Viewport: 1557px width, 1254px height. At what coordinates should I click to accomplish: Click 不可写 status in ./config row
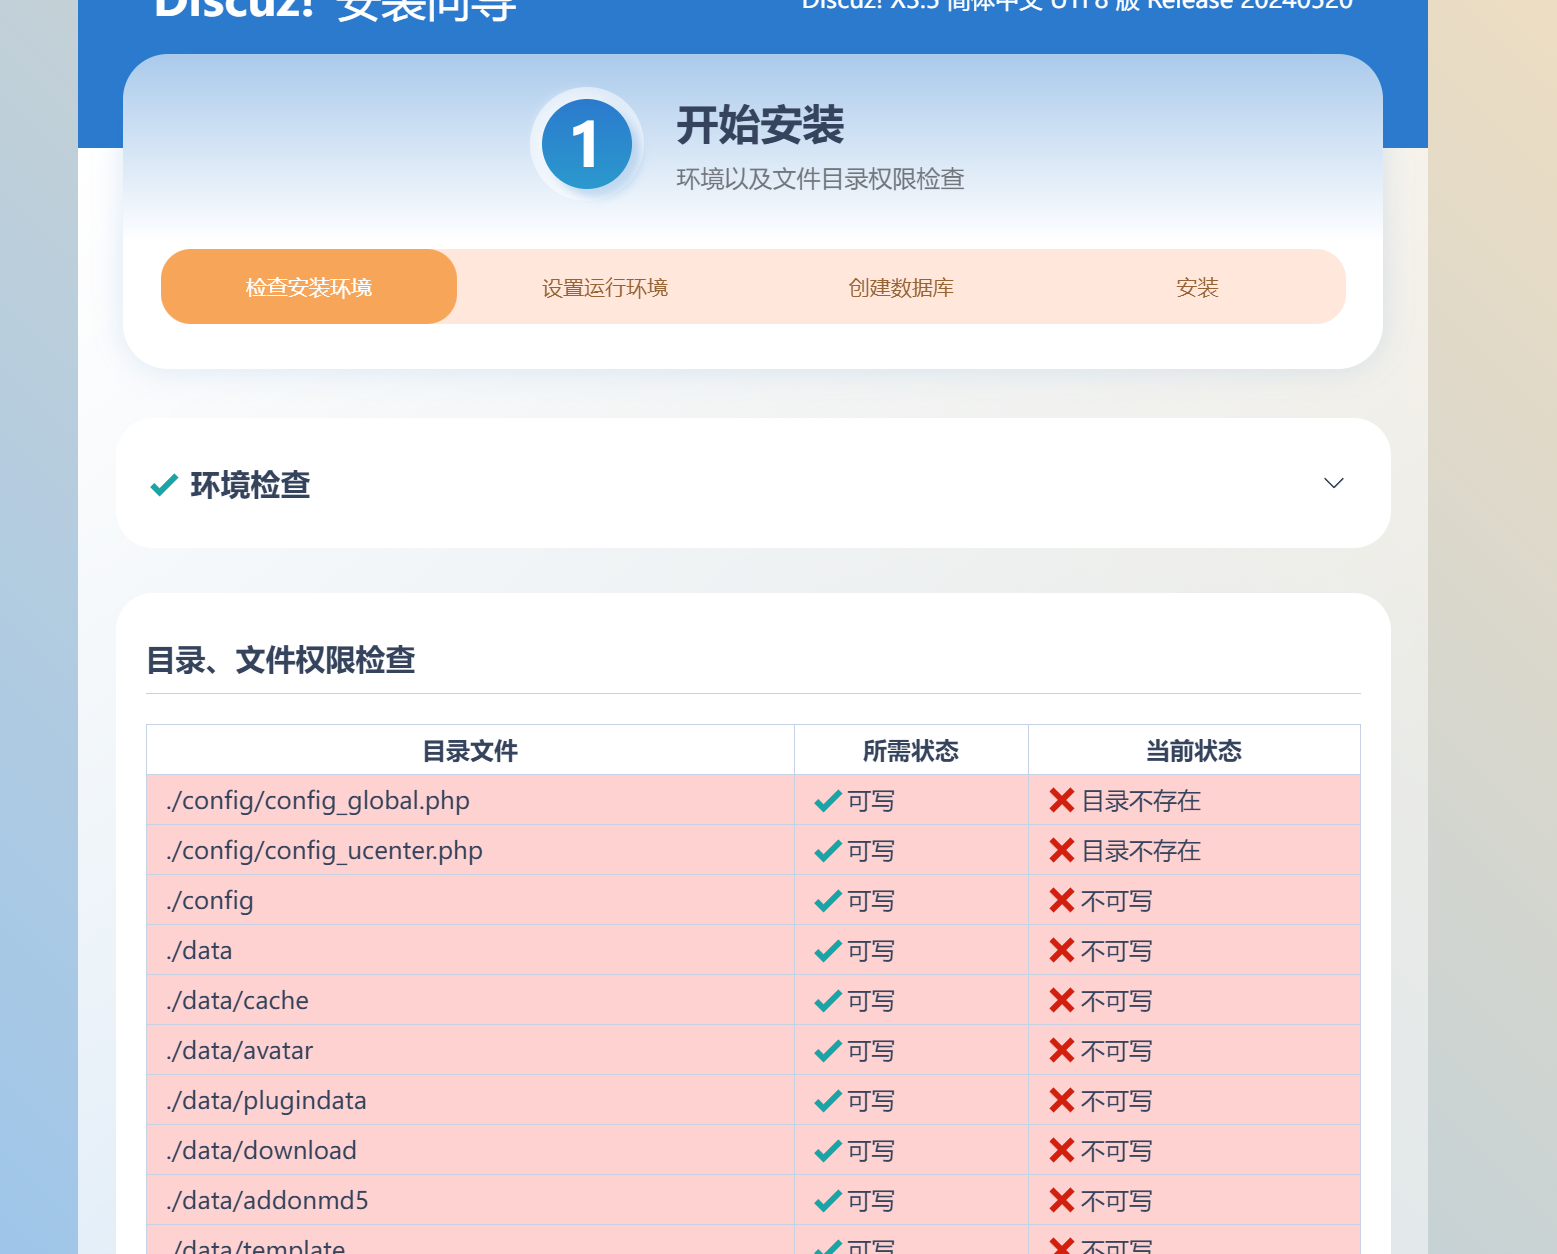[x=1117, y=901]
